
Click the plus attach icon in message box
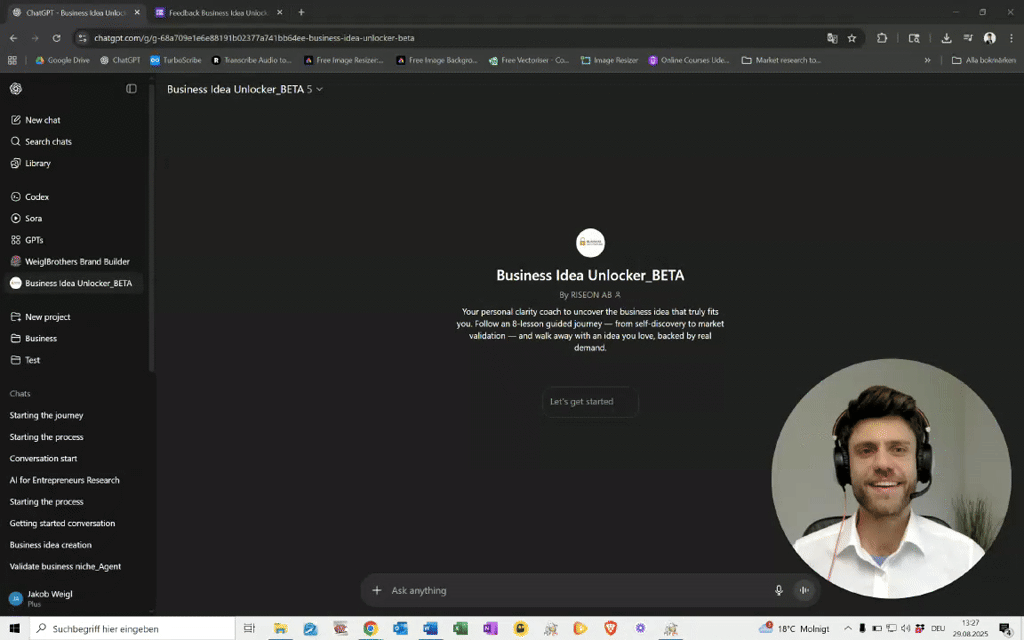click(377, 590)
